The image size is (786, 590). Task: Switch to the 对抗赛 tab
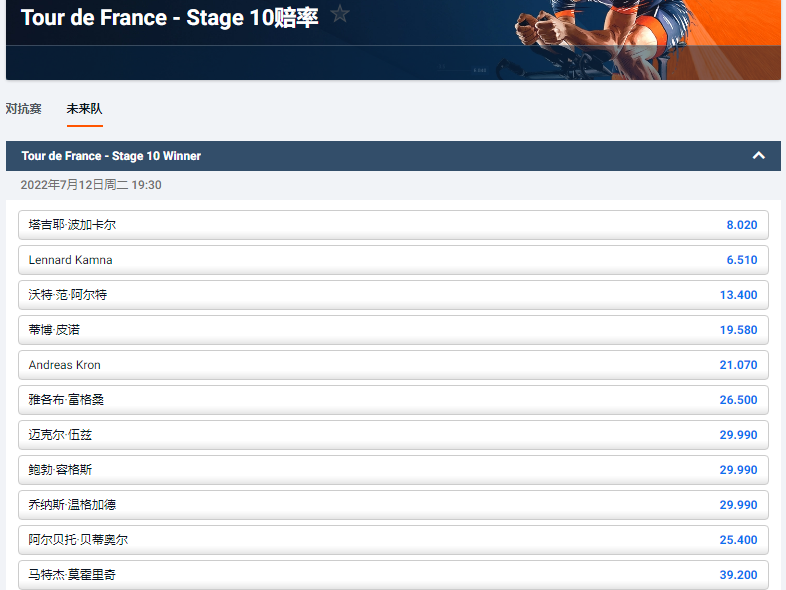point(24,109)
